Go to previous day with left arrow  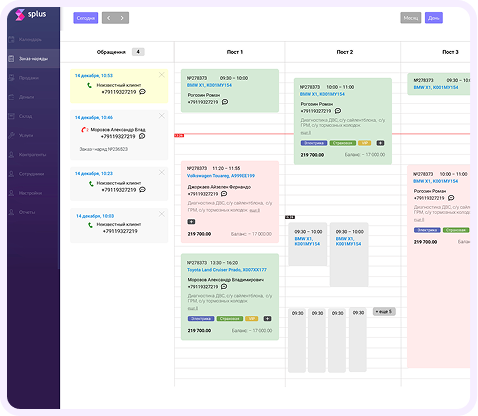tap(109, 18)
